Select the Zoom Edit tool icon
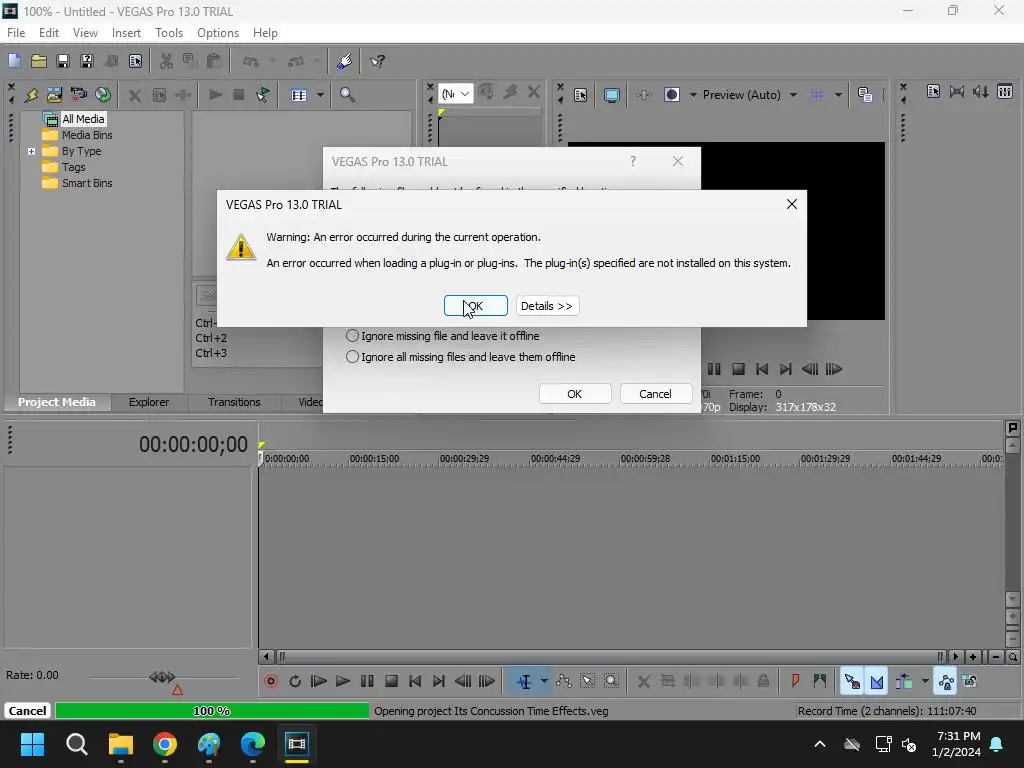Viewport: 1024px width, 768px height. tap(611, 681)
